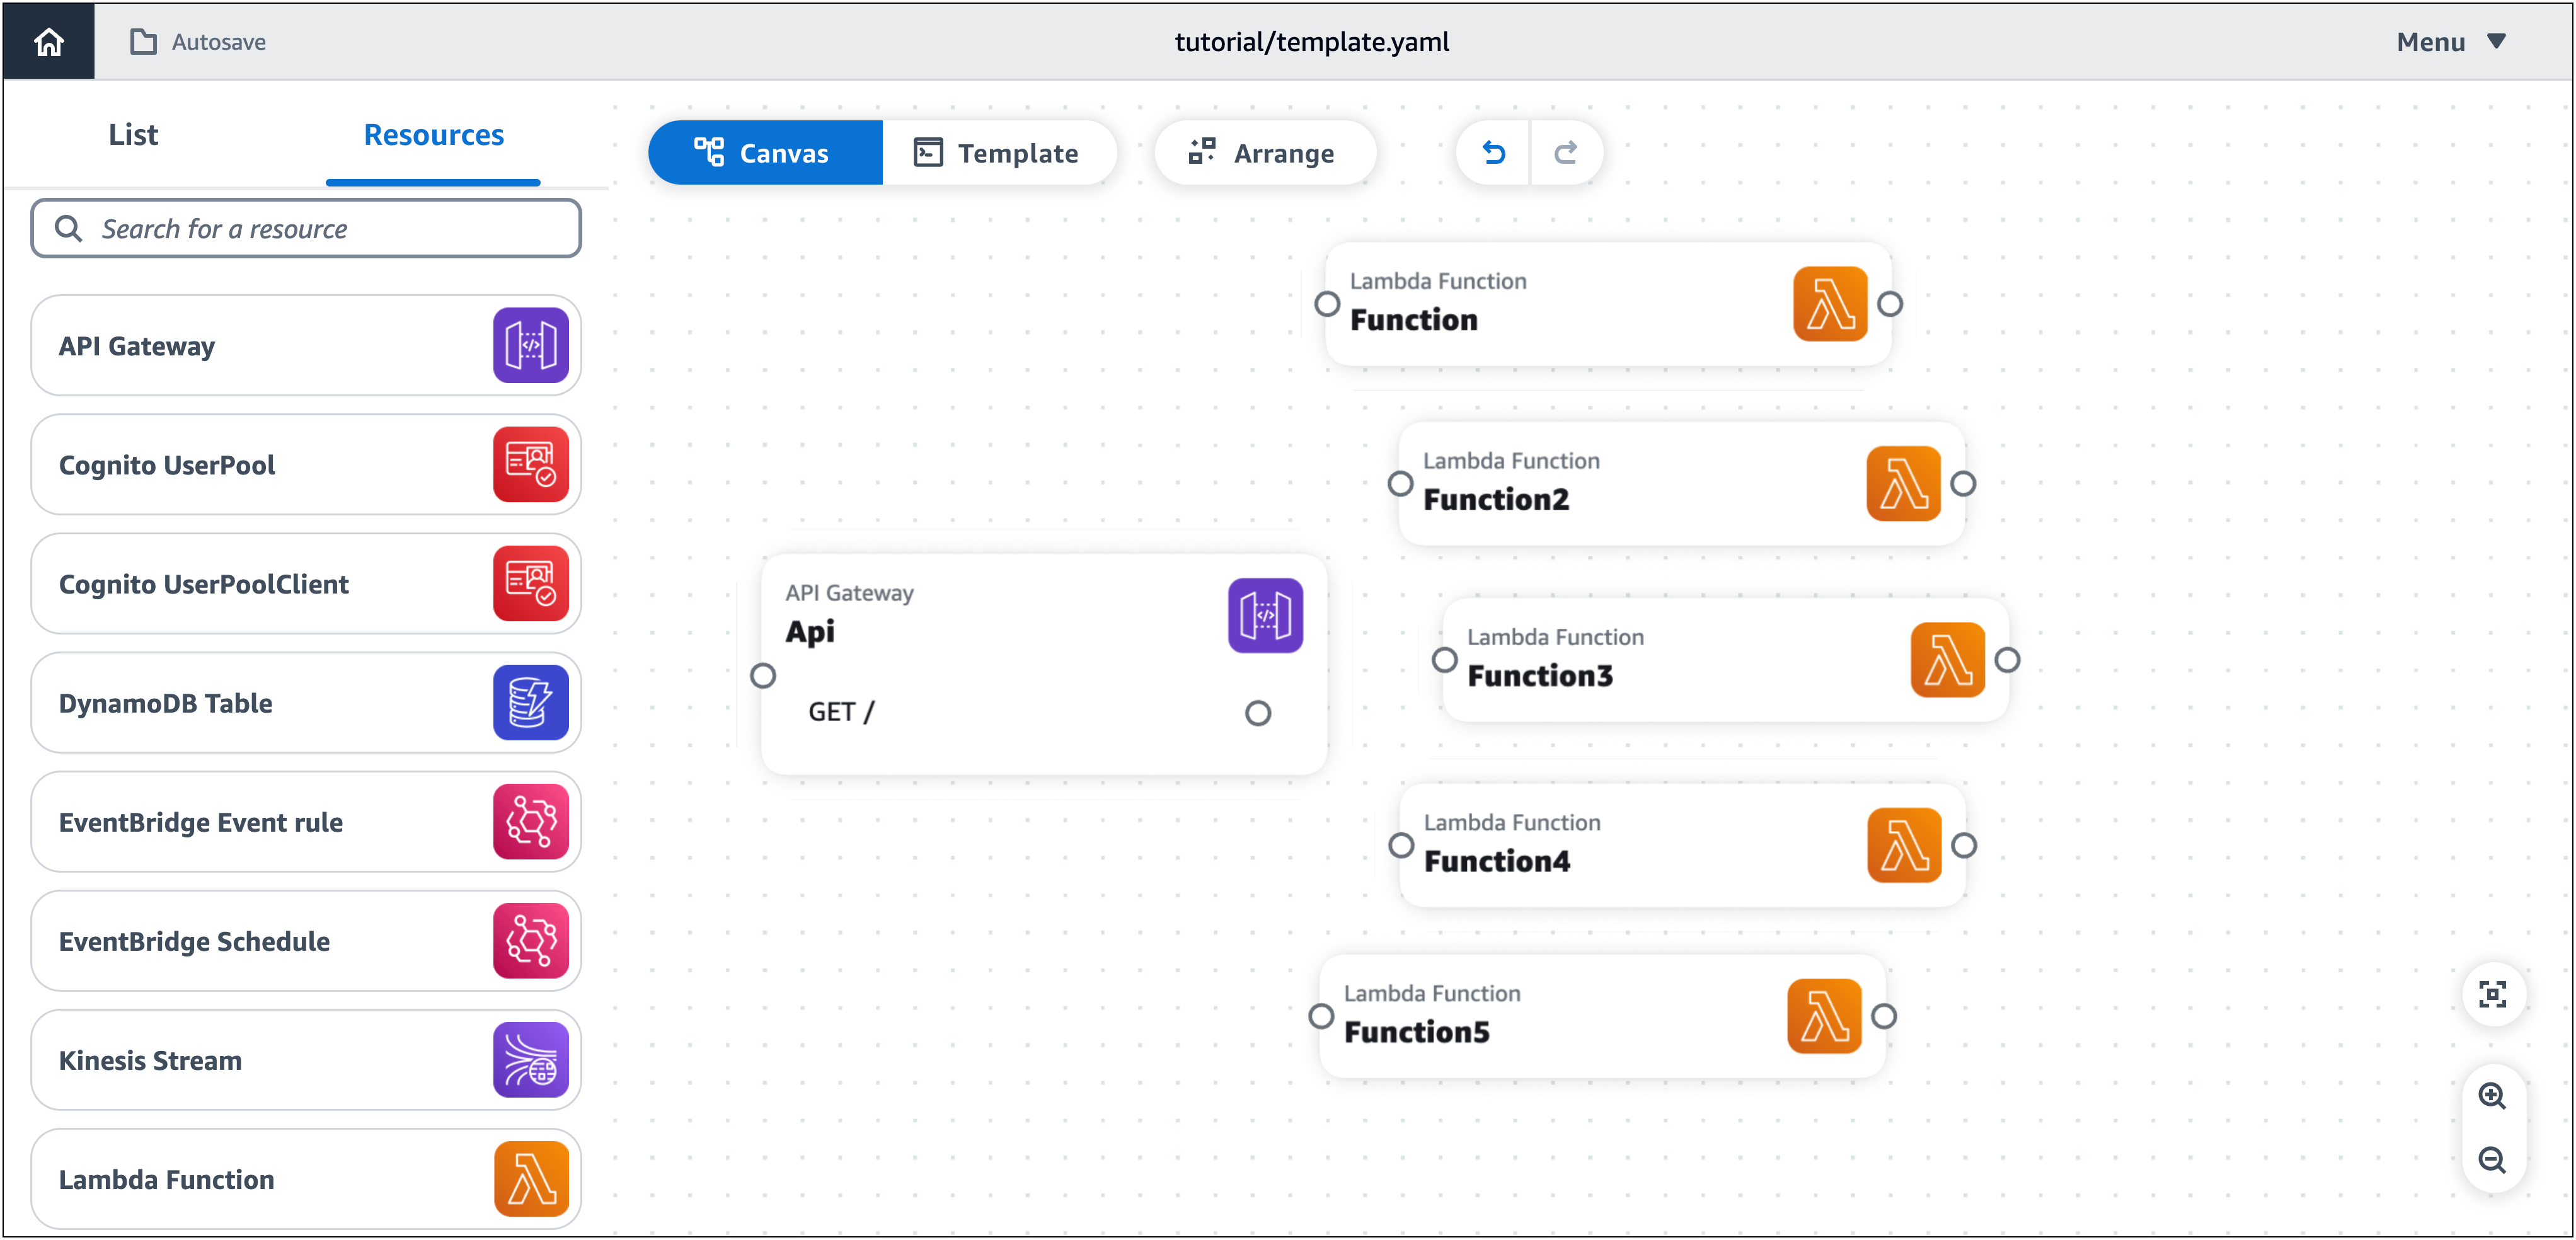
Task: Click the undo button in toolbar
Action: (1493, 152)
